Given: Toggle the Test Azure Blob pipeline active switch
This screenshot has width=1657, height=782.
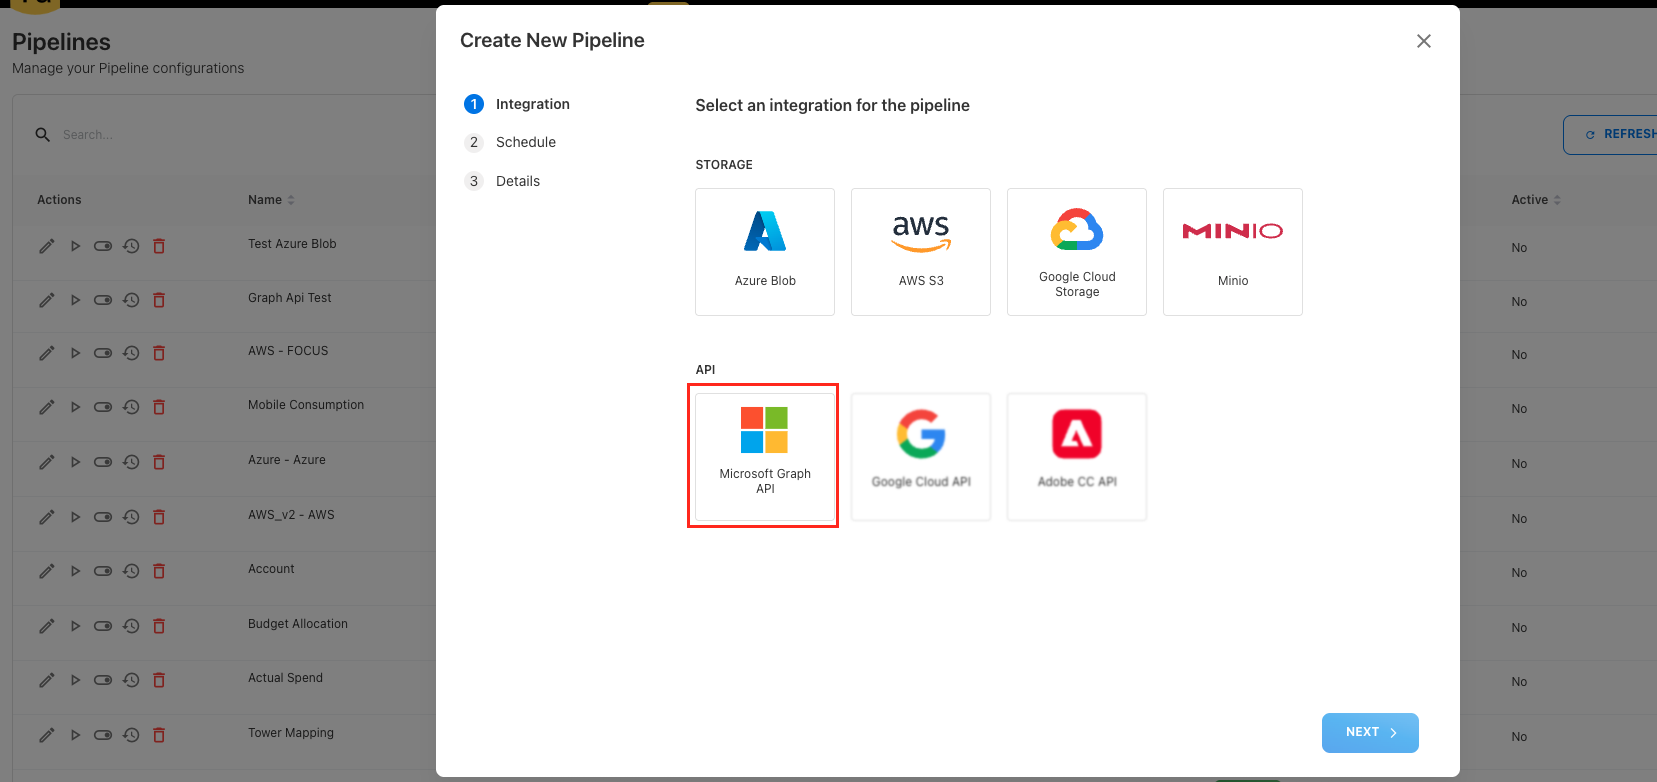Looking at the screenshot, I should 103,246.
